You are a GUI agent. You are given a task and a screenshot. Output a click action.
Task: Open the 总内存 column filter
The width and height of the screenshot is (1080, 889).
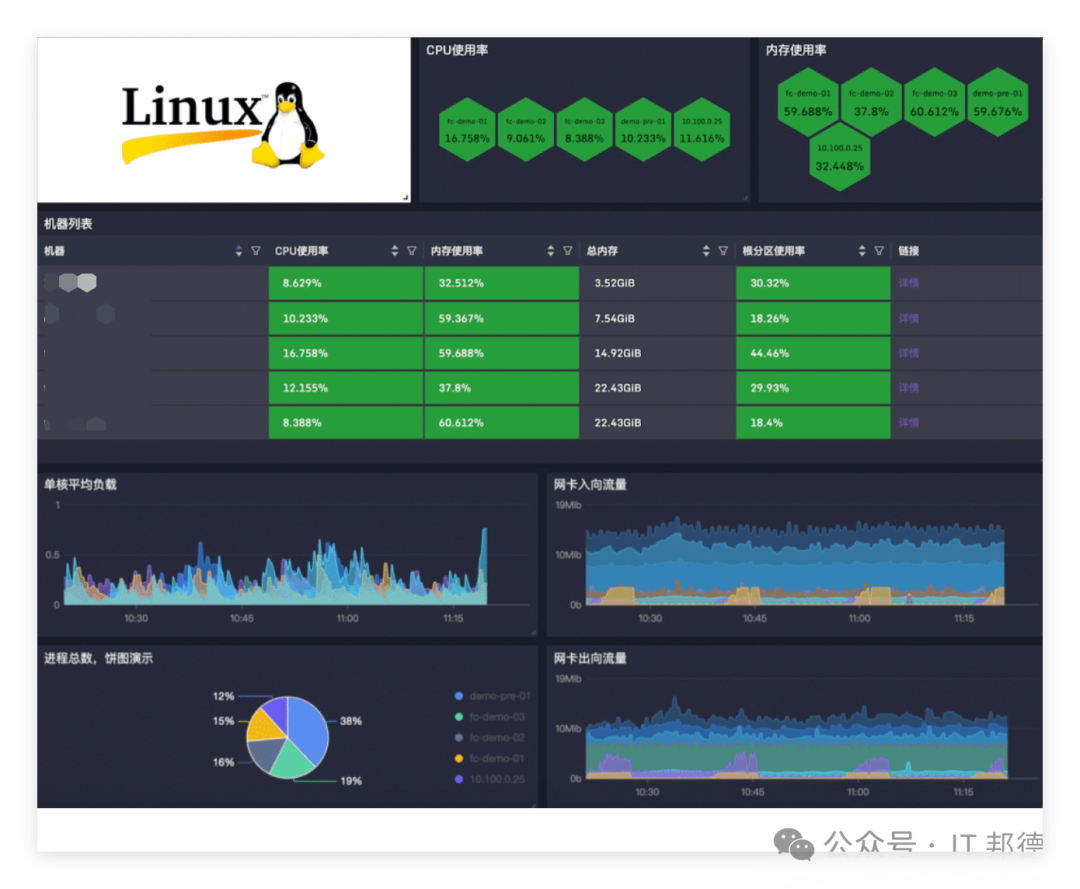tap(723, 251)
